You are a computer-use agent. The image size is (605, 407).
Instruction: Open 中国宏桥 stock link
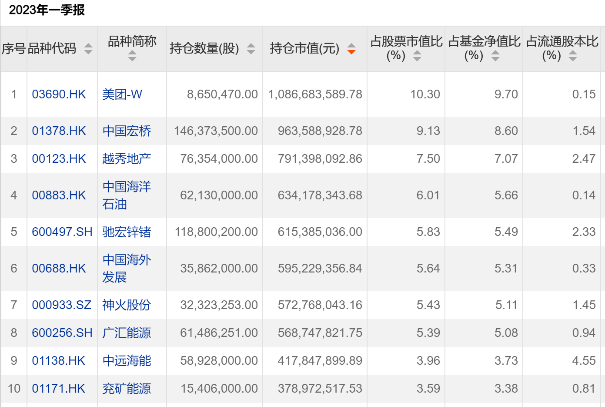click(127, 131)
